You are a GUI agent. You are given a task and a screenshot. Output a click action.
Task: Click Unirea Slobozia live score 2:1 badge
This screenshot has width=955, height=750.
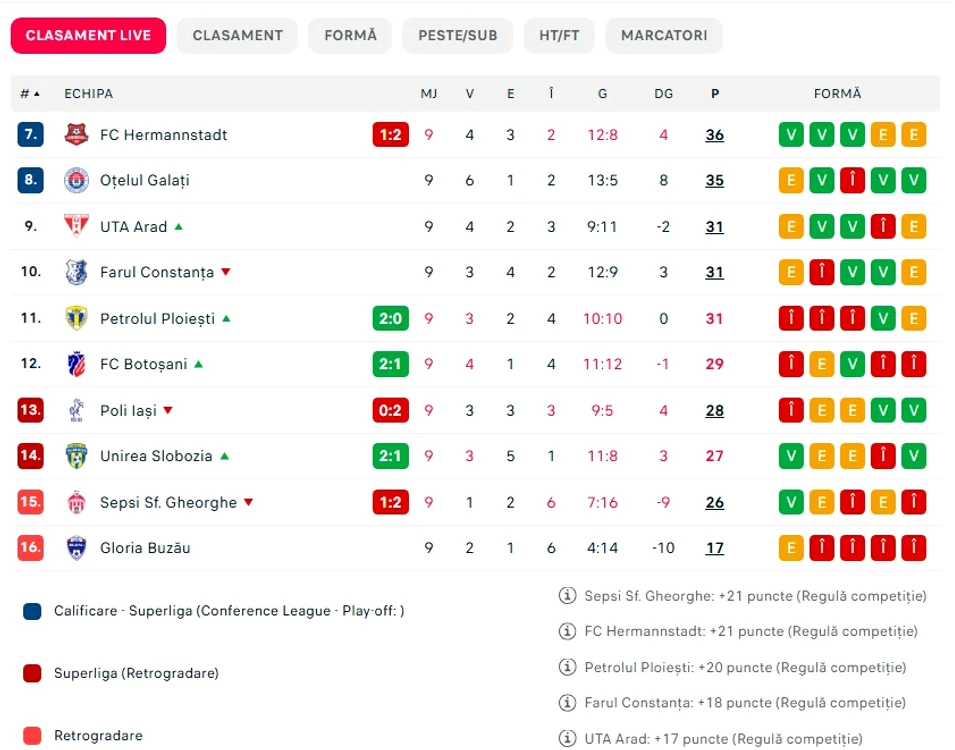pos(390,456)
